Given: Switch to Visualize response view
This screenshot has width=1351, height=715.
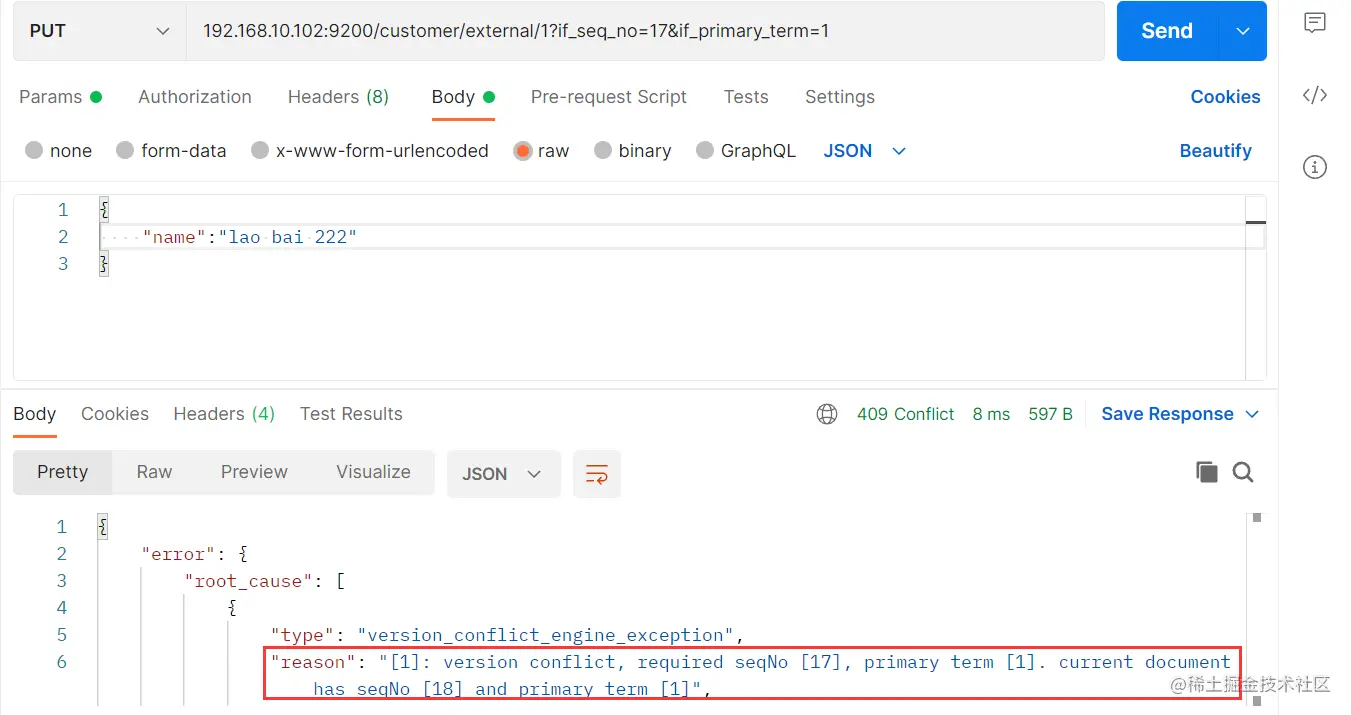Looking at the screenshot, I should tap(373, 472).
